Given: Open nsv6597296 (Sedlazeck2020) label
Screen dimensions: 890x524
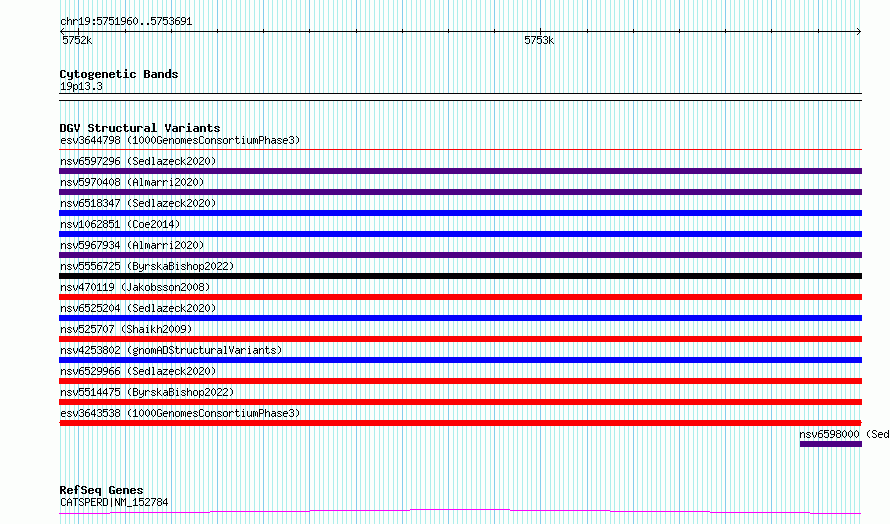Looking at the screenshot, I should [138, 161].
